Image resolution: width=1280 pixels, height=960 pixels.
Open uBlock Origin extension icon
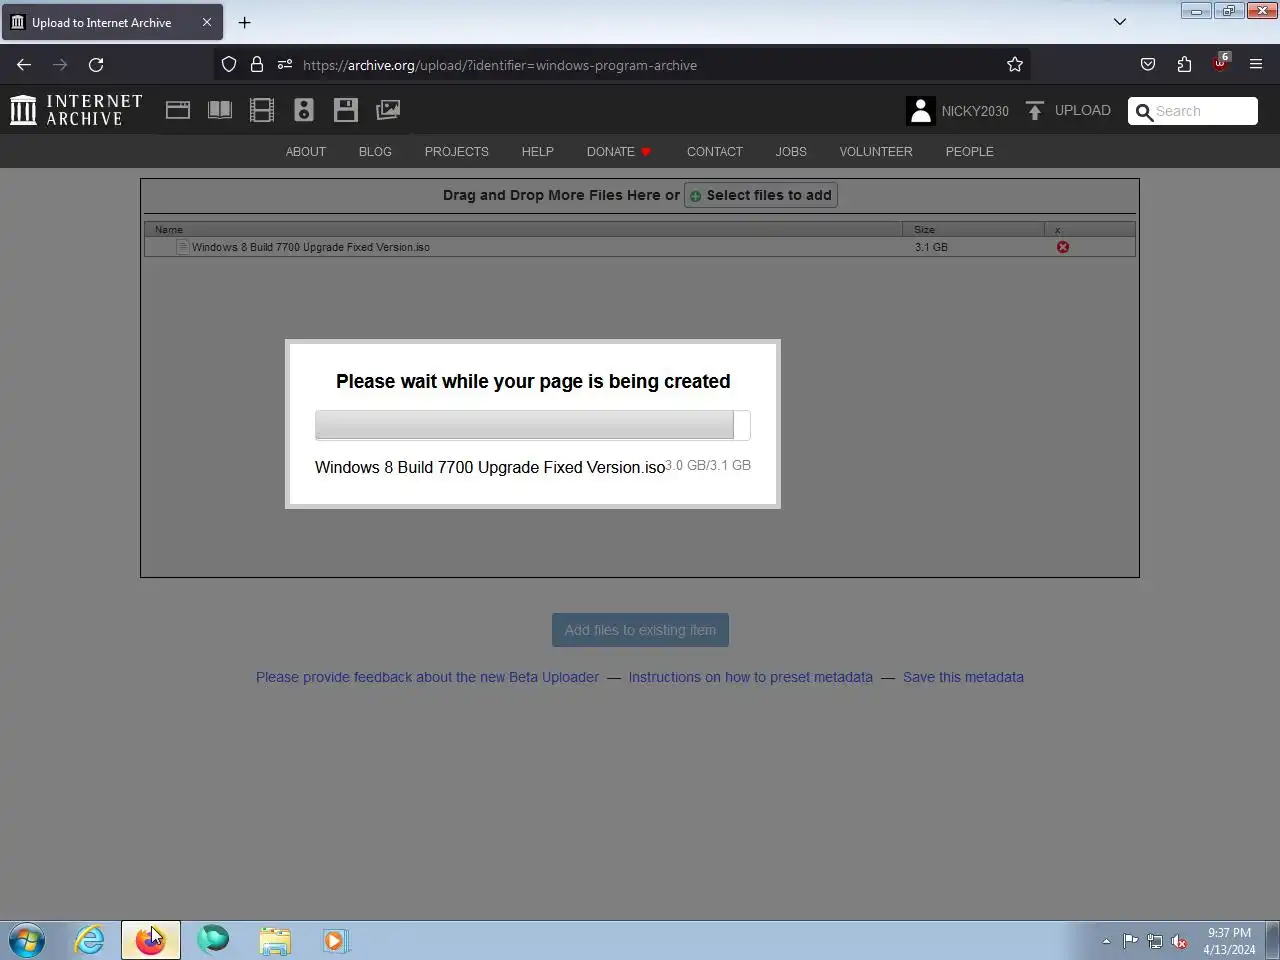[x=1220, y=63]
